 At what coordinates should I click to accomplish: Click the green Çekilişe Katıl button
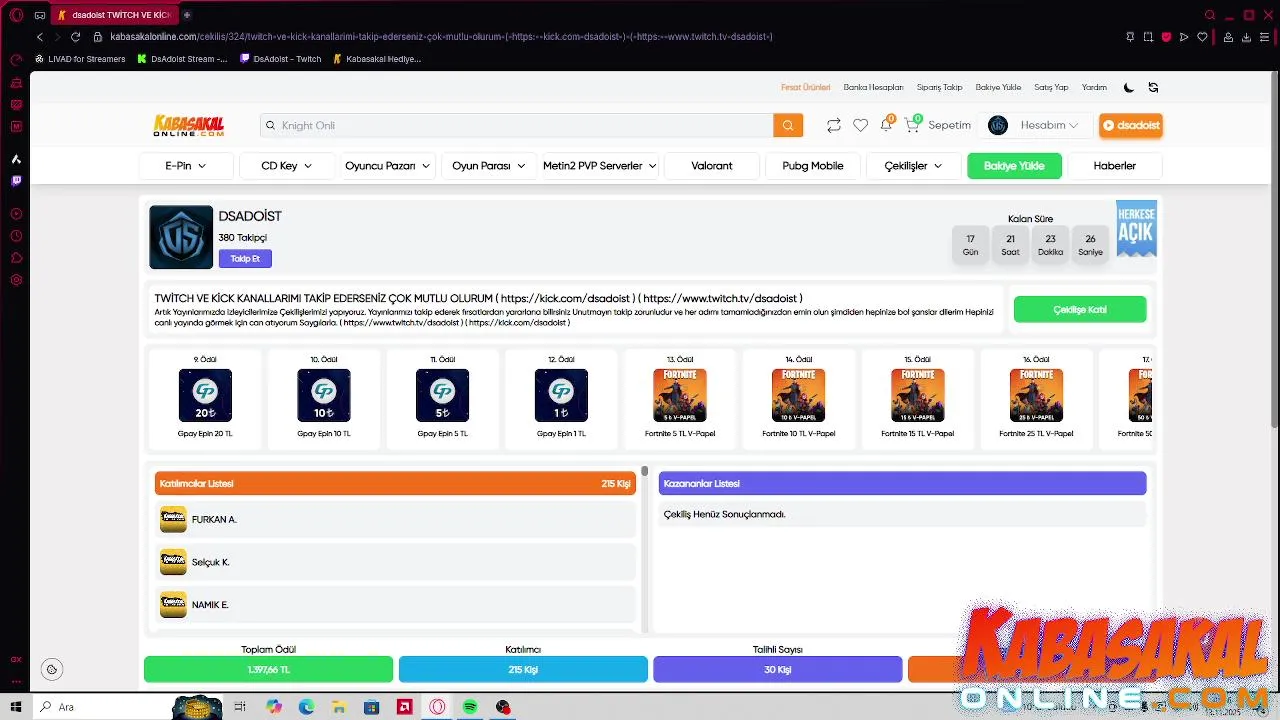pos(1080,309)
